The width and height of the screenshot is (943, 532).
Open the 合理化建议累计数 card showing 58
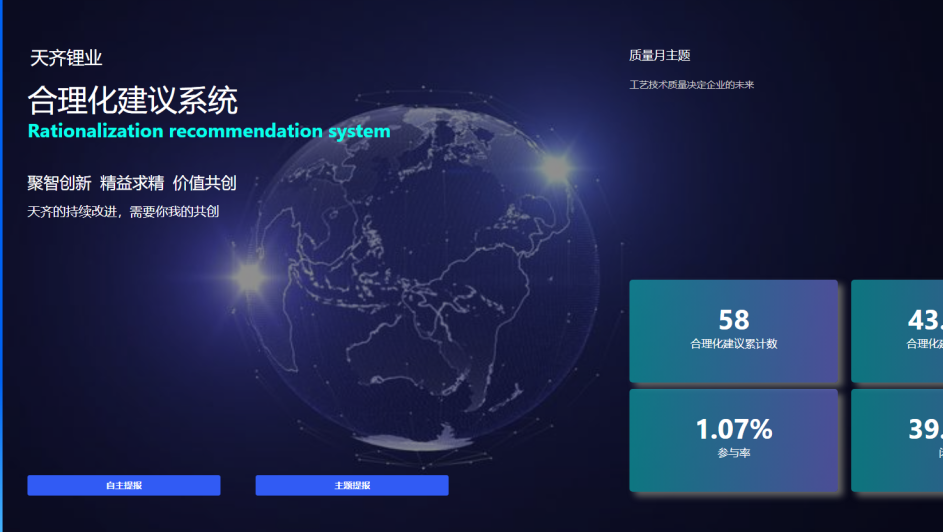[x=733, y=331]
